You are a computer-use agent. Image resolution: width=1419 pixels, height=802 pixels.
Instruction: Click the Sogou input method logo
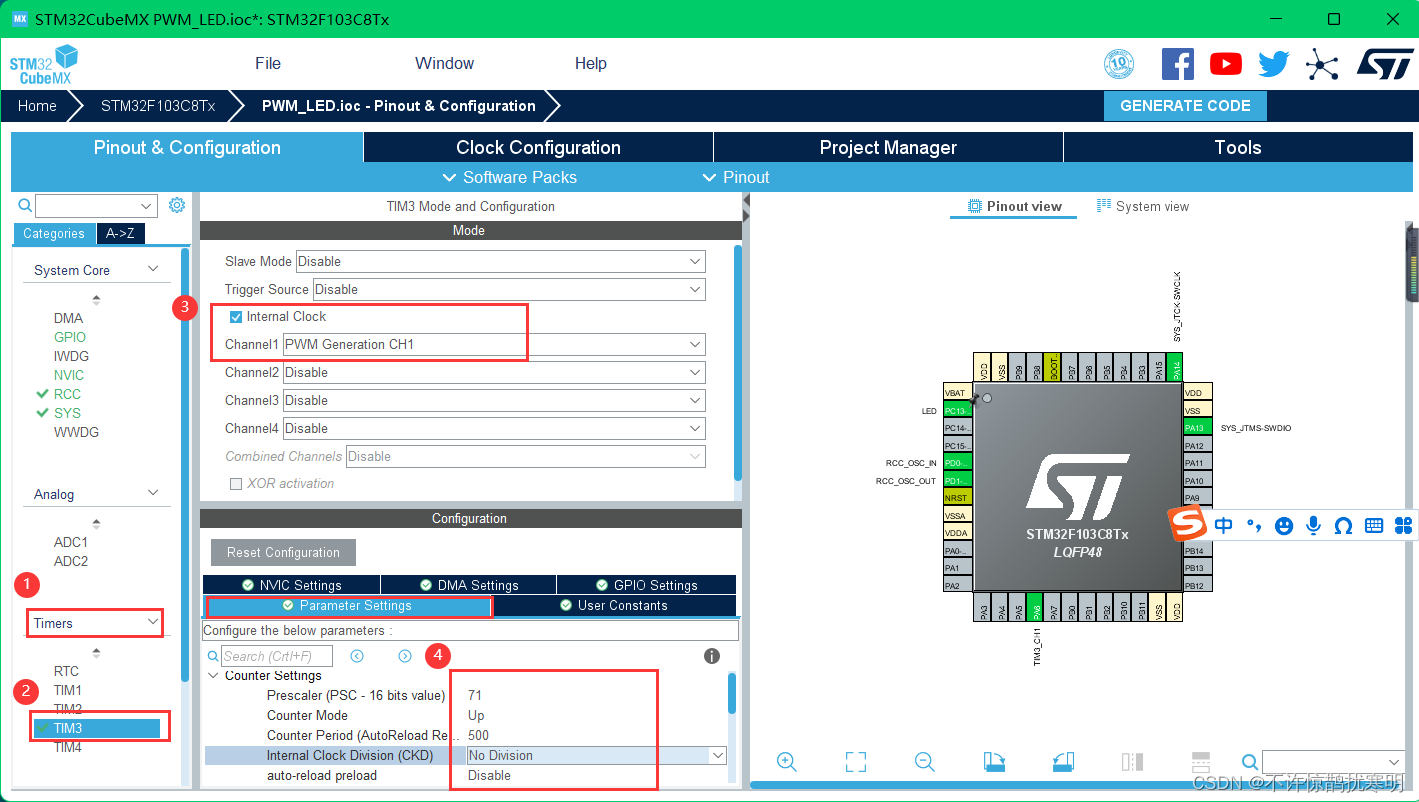(1187, 525)
